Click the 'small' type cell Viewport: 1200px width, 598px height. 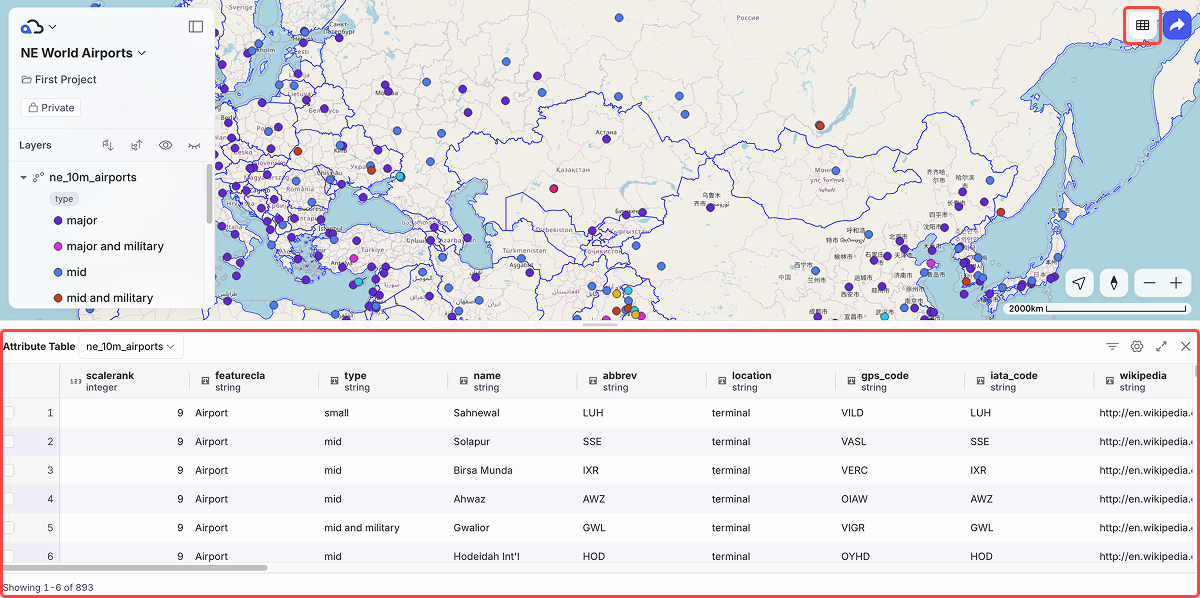point(383,412)
